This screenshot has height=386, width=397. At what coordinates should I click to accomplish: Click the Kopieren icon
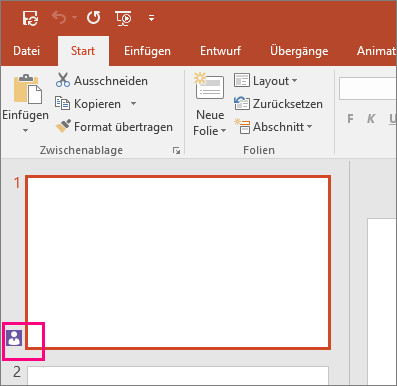[62, 103]
